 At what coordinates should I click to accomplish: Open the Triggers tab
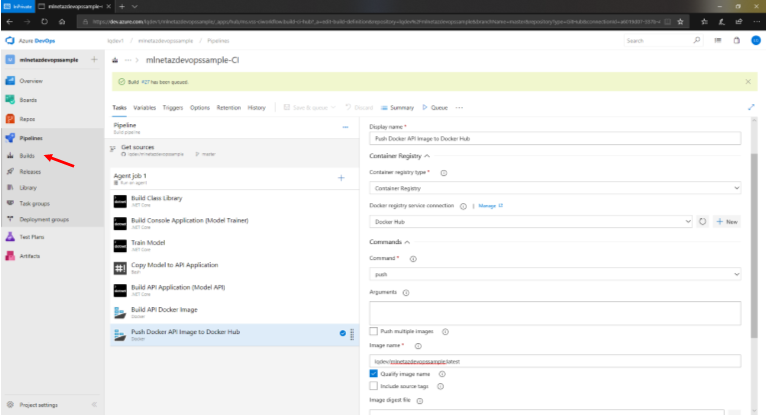[x=172, y=107]
